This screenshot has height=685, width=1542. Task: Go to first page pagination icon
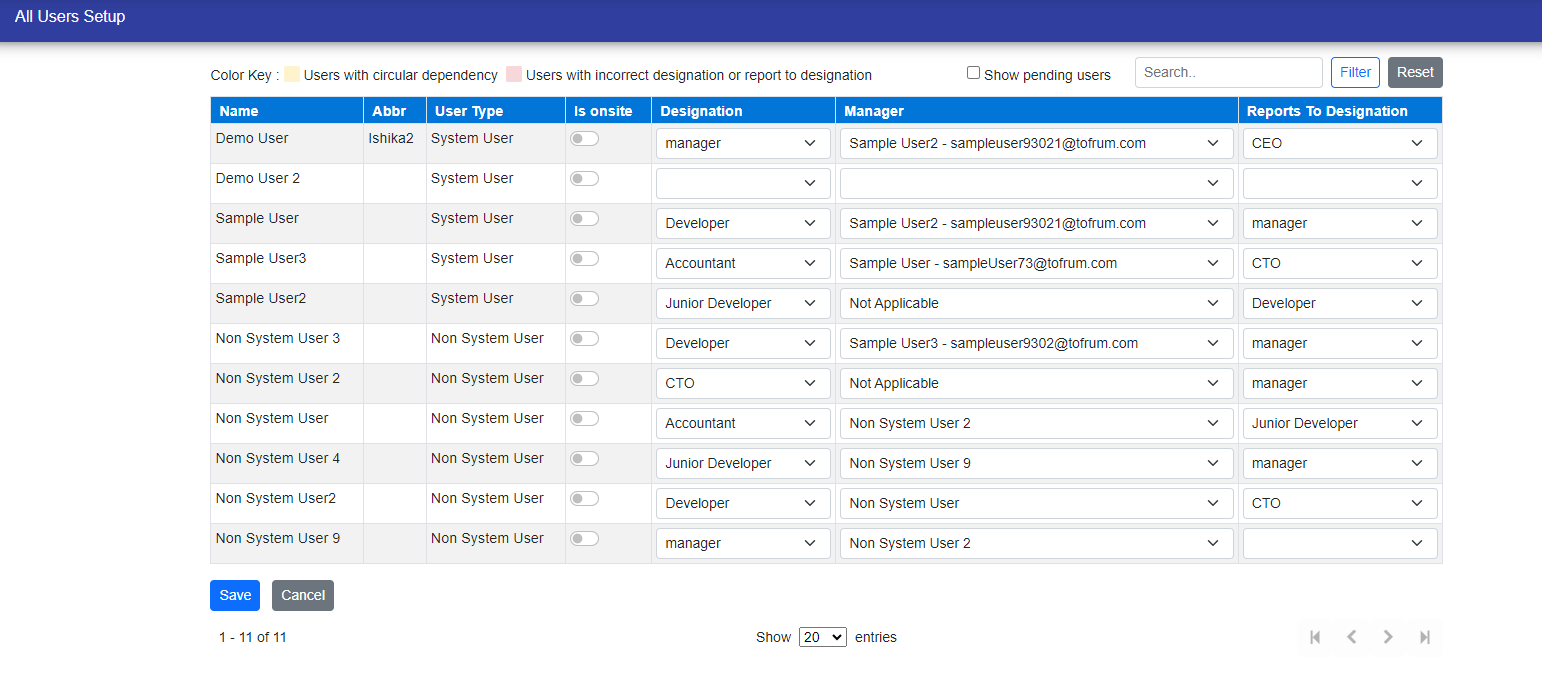click(1315, 637)
